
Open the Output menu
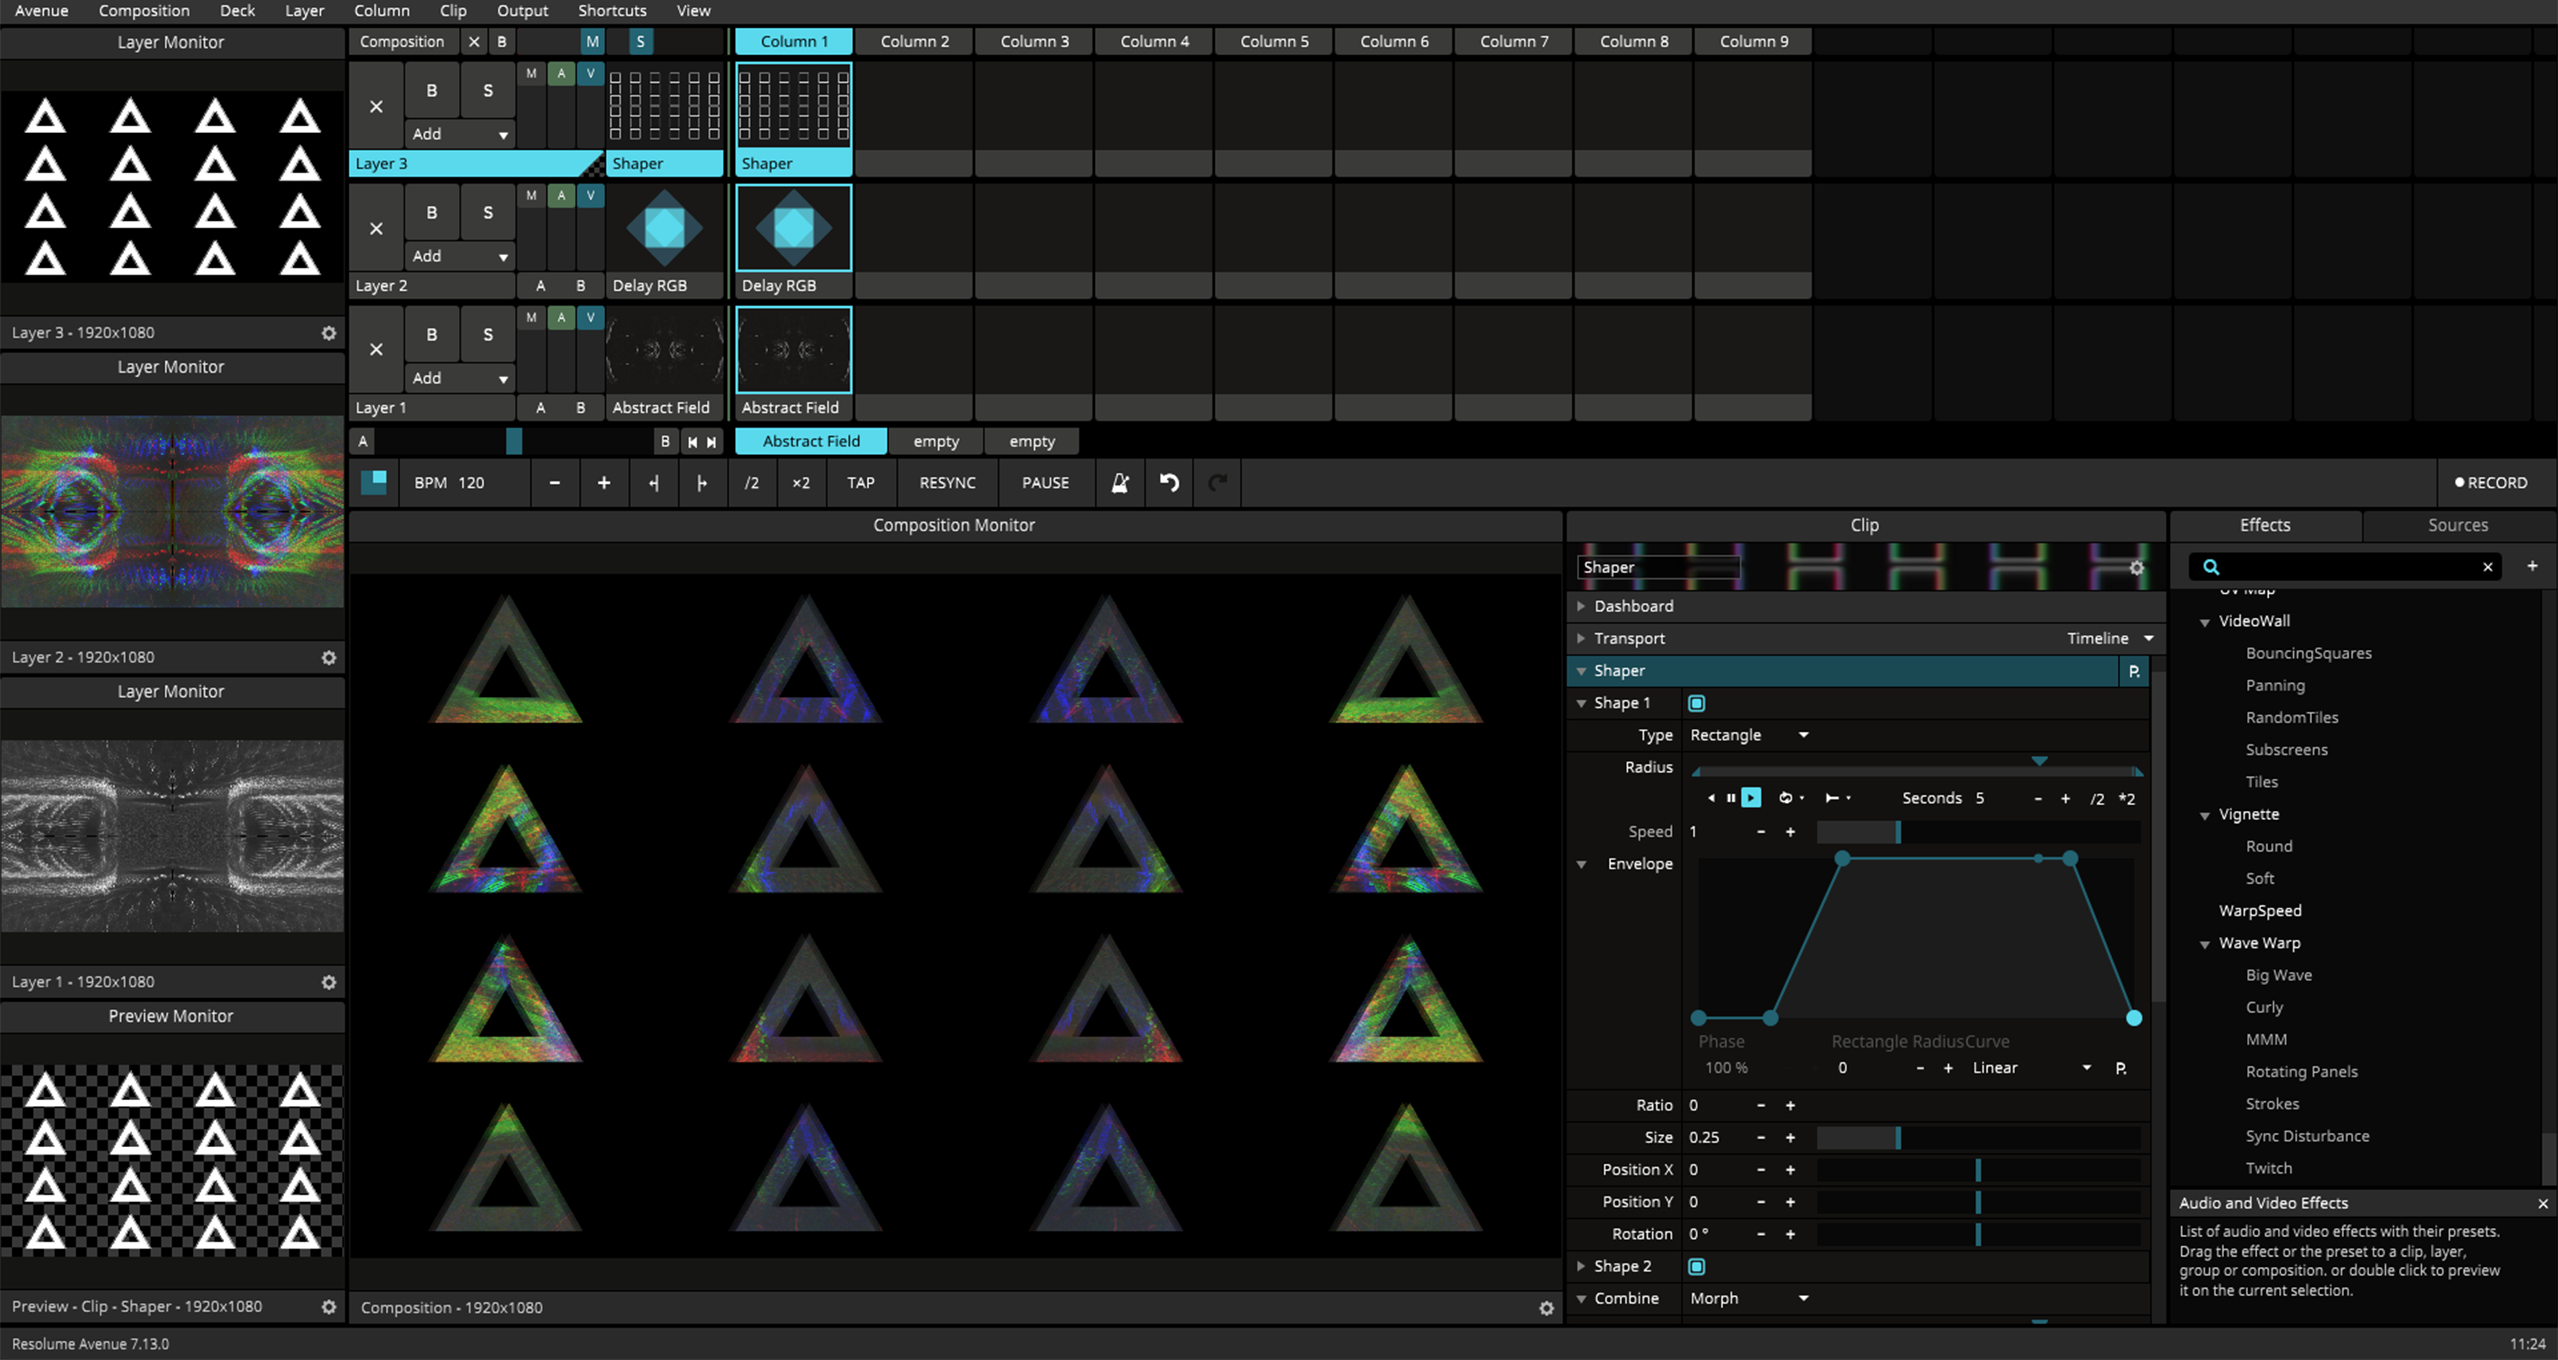click(522, 11)
